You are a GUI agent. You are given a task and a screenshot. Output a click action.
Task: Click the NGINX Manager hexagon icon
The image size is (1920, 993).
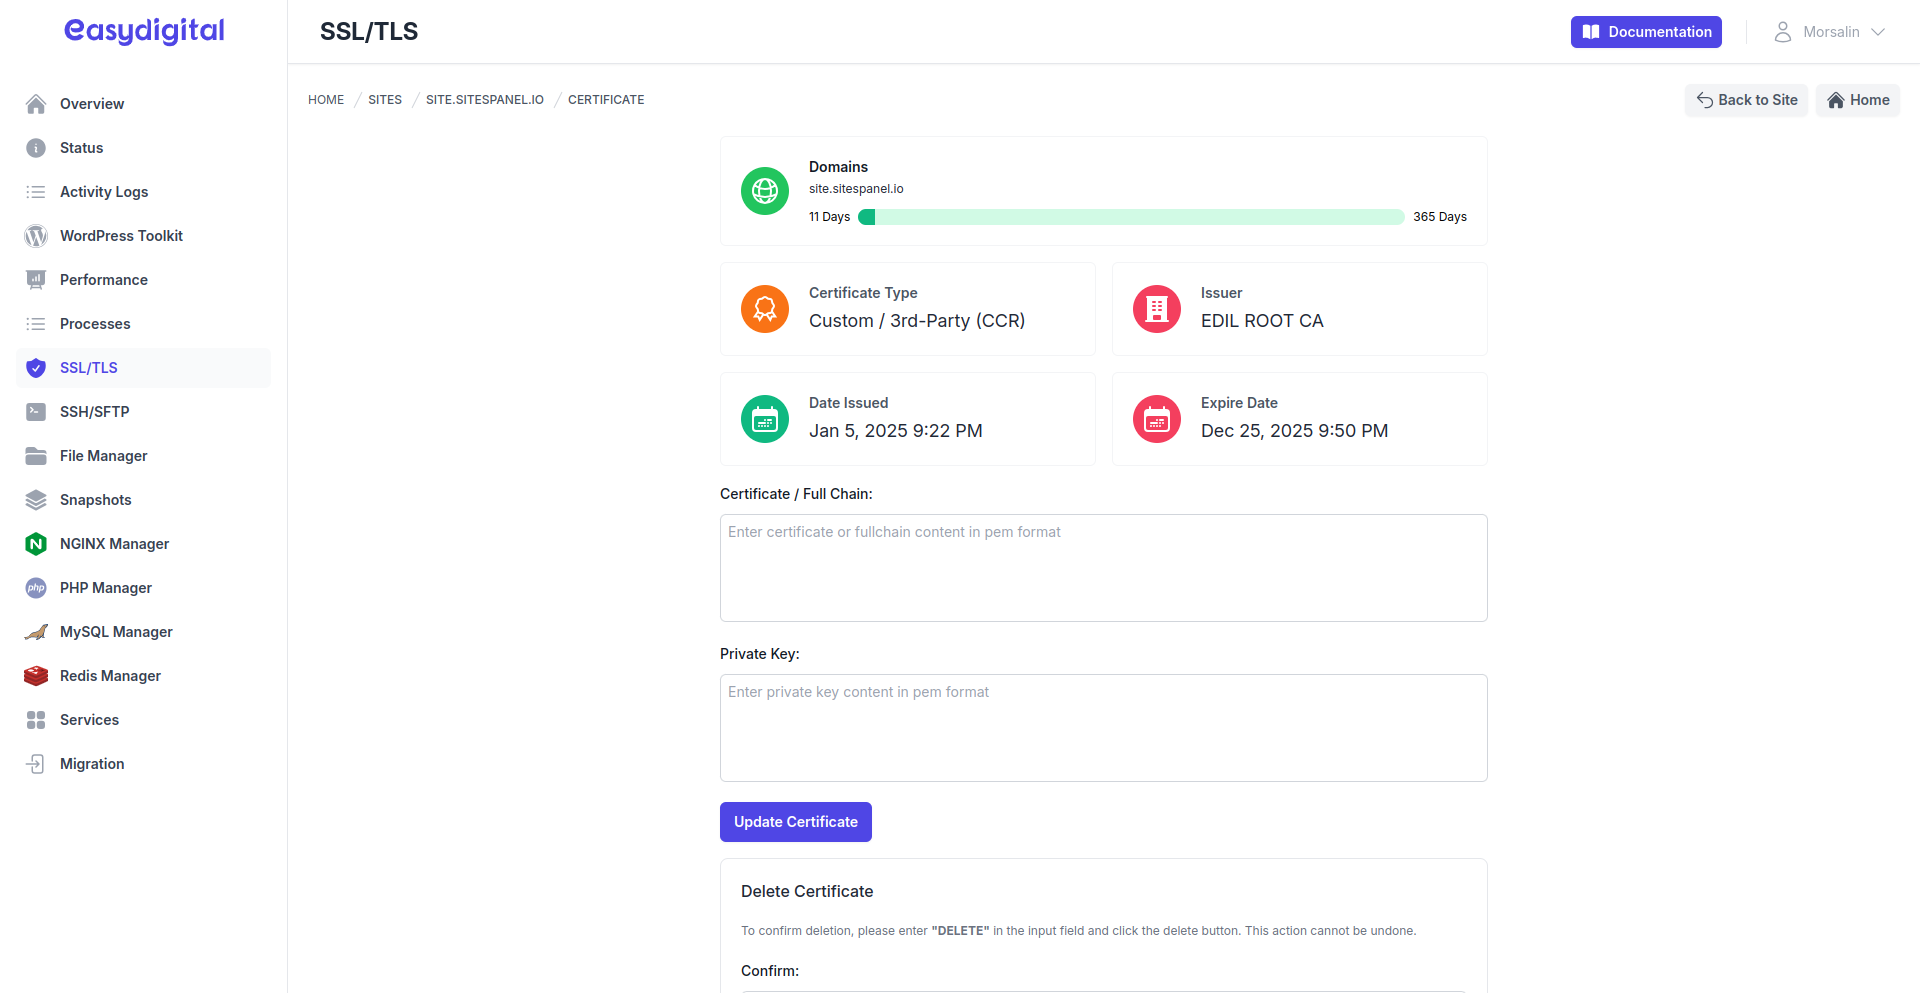pos(36,544)
